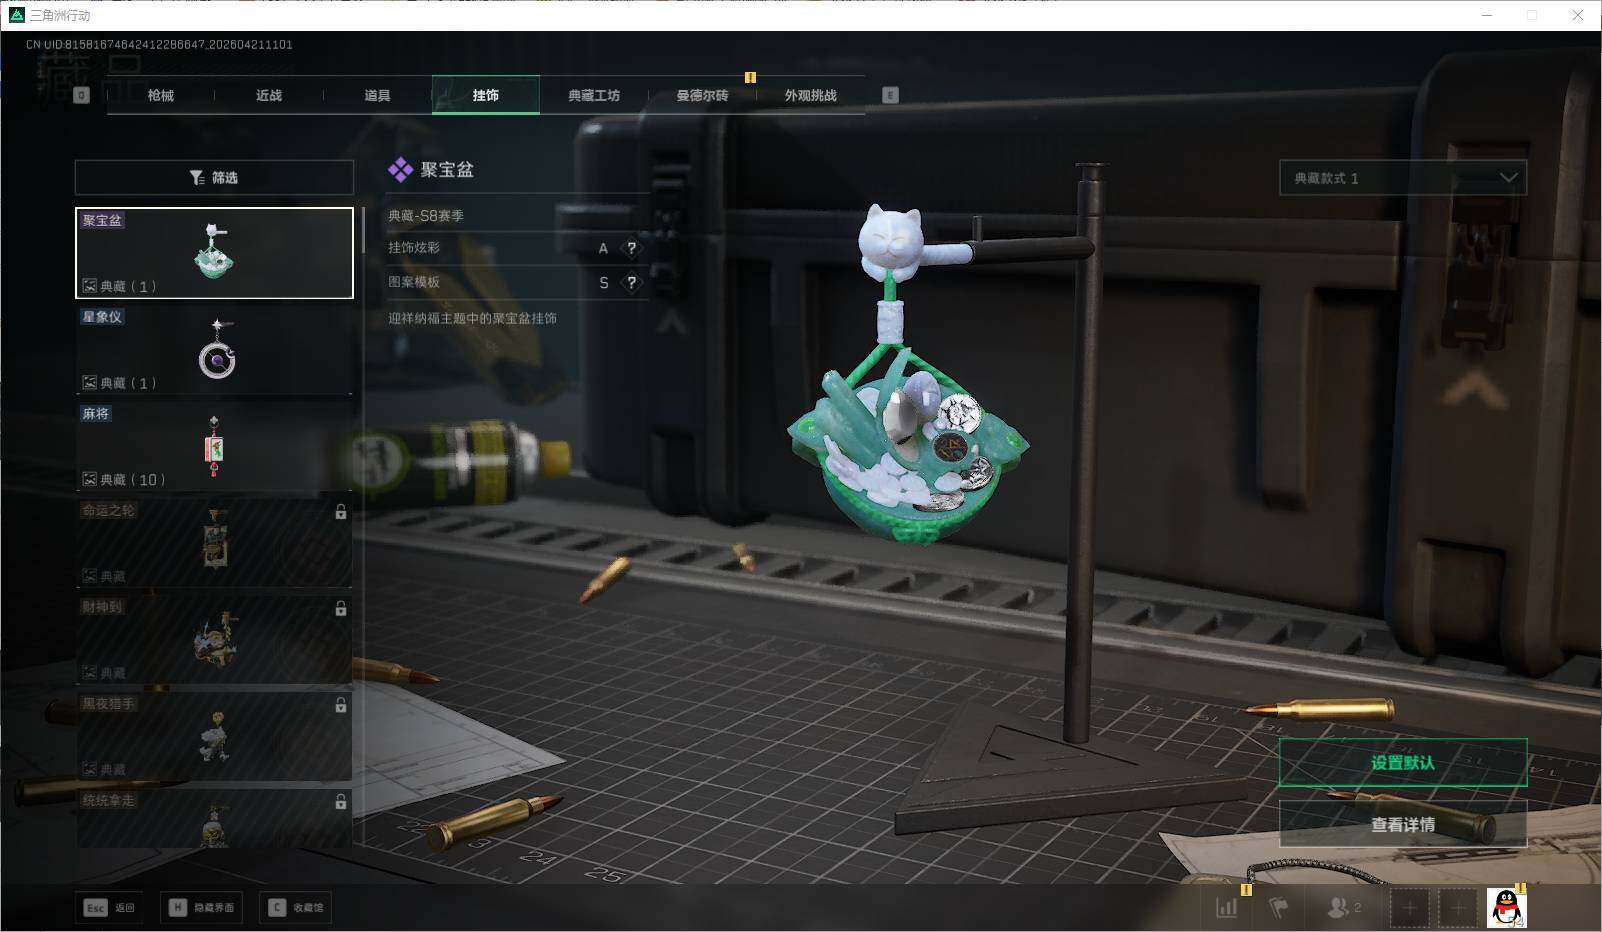Click the lock icon on 统统拿走

(341, 802)
